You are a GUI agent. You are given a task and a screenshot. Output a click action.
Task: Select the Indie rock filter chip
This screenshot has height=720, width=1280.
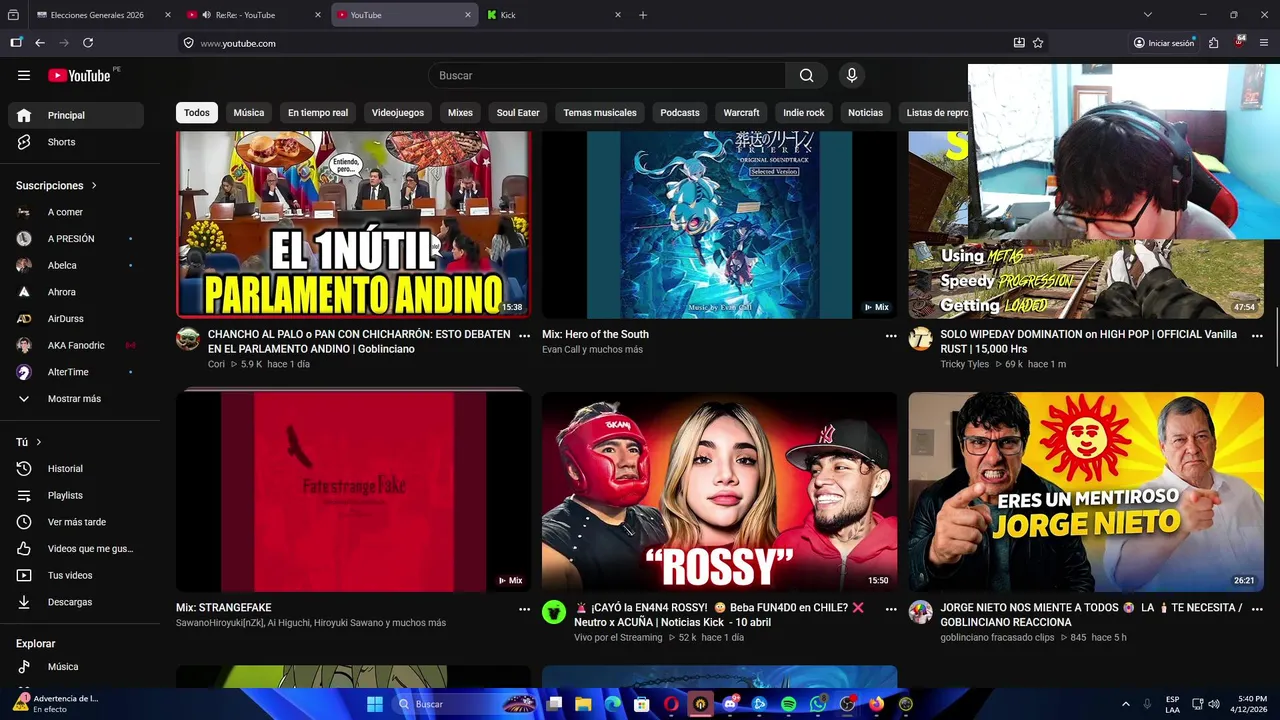pos(804,113)
